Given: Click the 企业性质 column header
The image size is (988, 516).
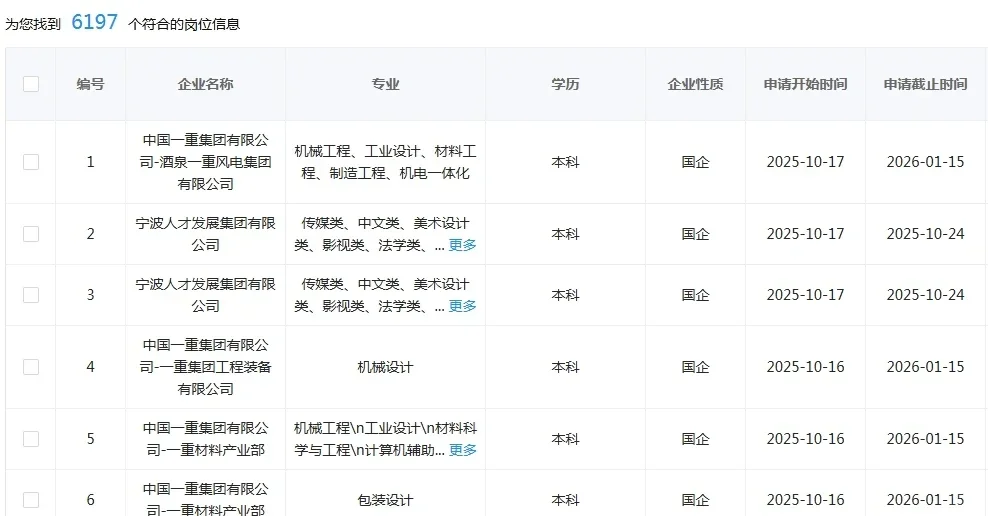Looking at the screenshot, I should [x=695, y=84].
